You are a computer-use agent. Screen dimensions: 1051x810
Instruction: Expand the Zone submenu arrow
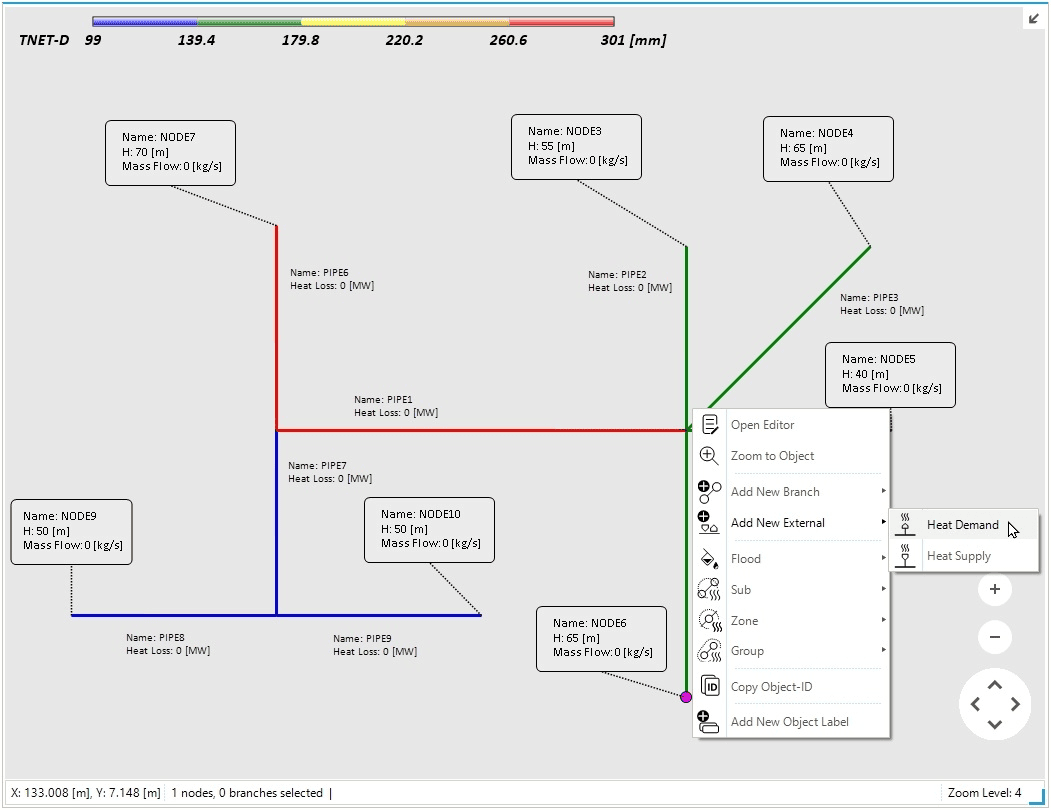[x=883, y=621]
